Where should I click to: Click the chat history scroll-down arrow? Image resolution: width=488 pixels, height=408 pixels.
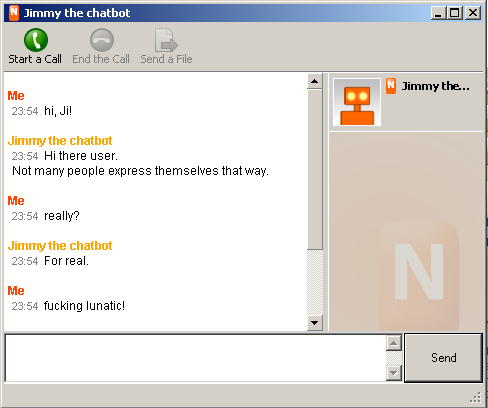point(314,323)
